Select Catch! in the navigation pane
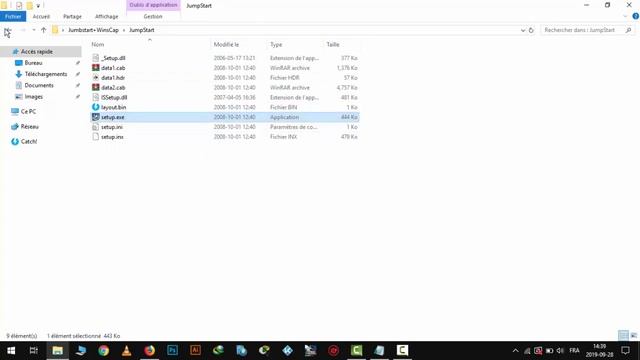The image size is (640, 360). click(29, 142)
